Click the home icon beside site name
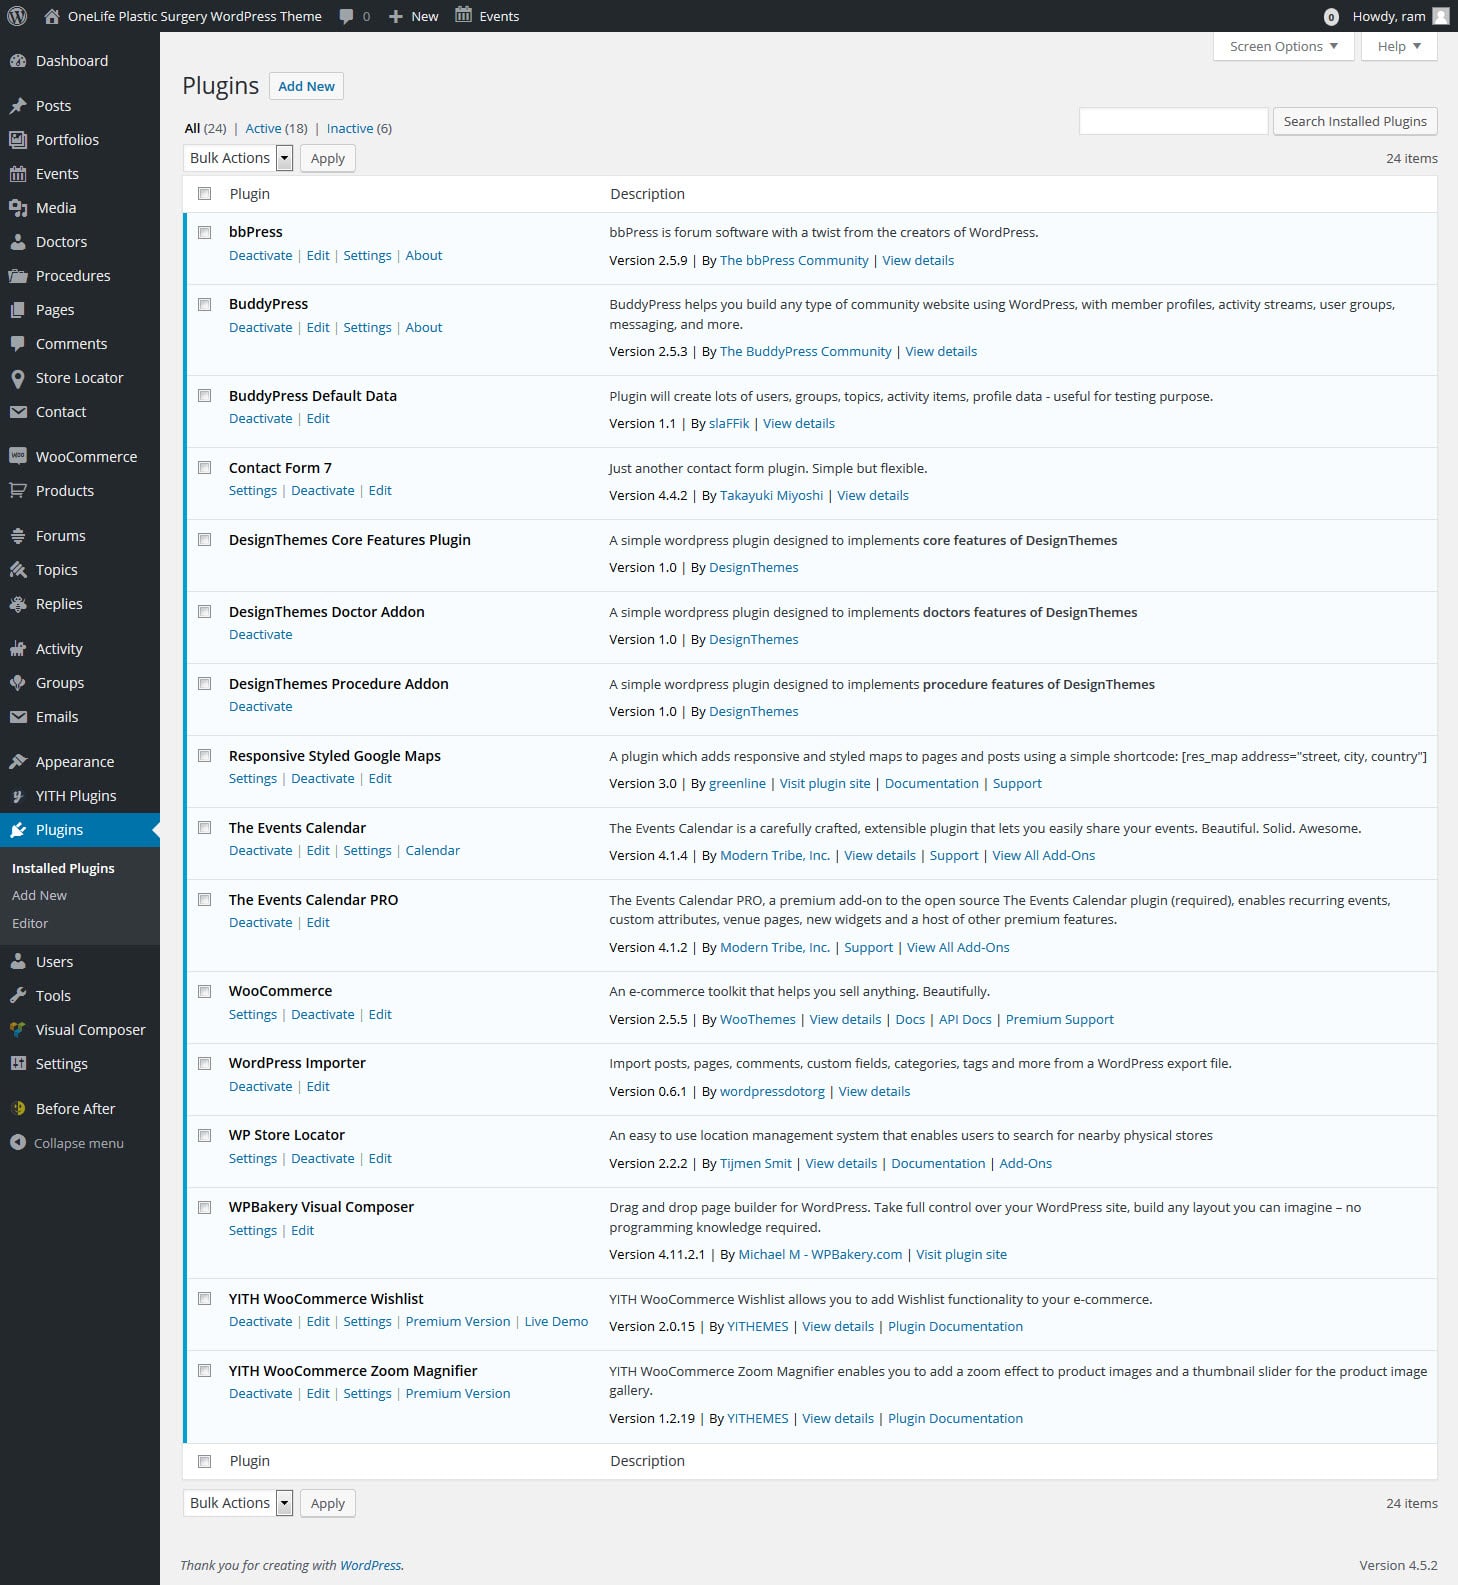Image resolution: width=1458 pixels, height=1585 pixels. 52,16
